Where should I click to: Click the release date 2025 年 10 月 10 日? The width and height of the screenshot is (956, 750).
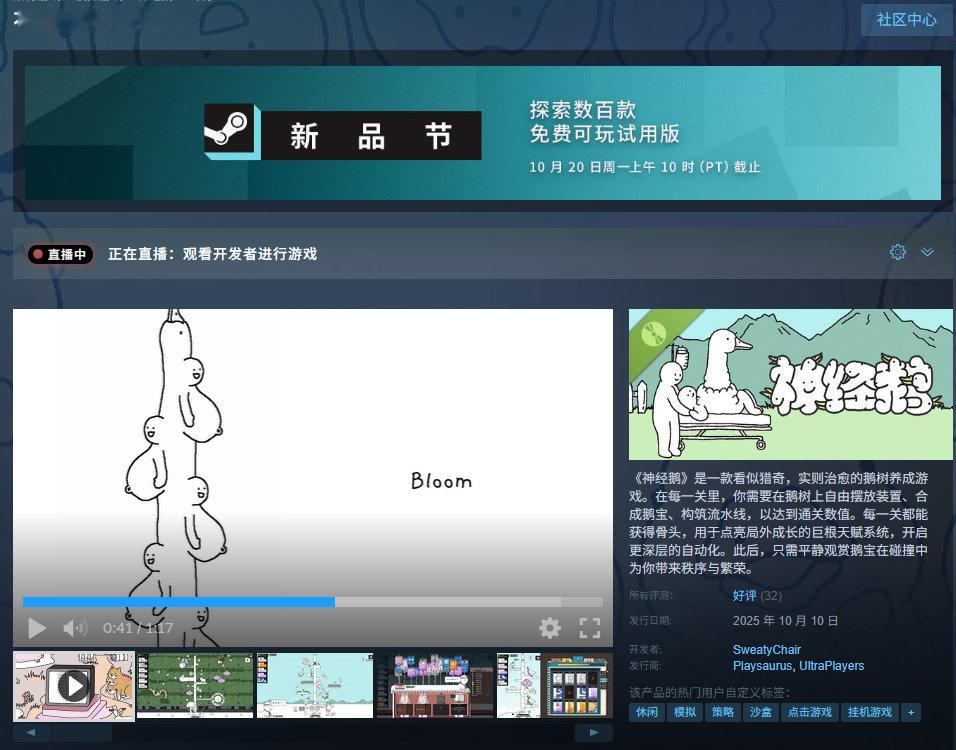click(x=785, y=621)
